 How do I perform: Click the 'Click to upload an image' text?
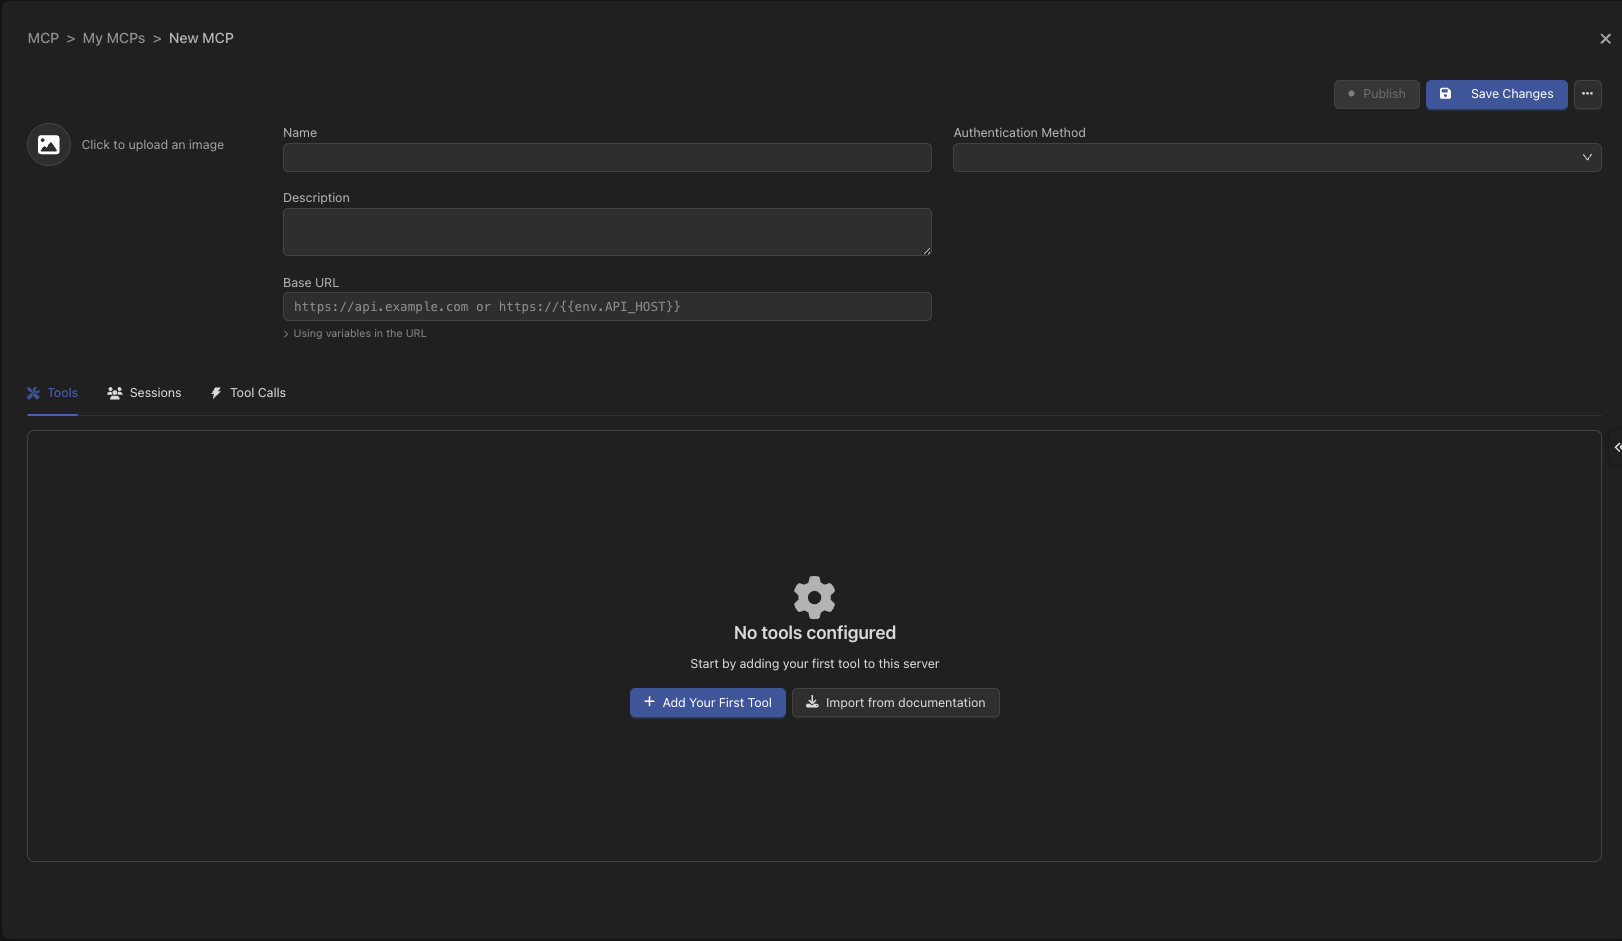(x=153, y=145)
